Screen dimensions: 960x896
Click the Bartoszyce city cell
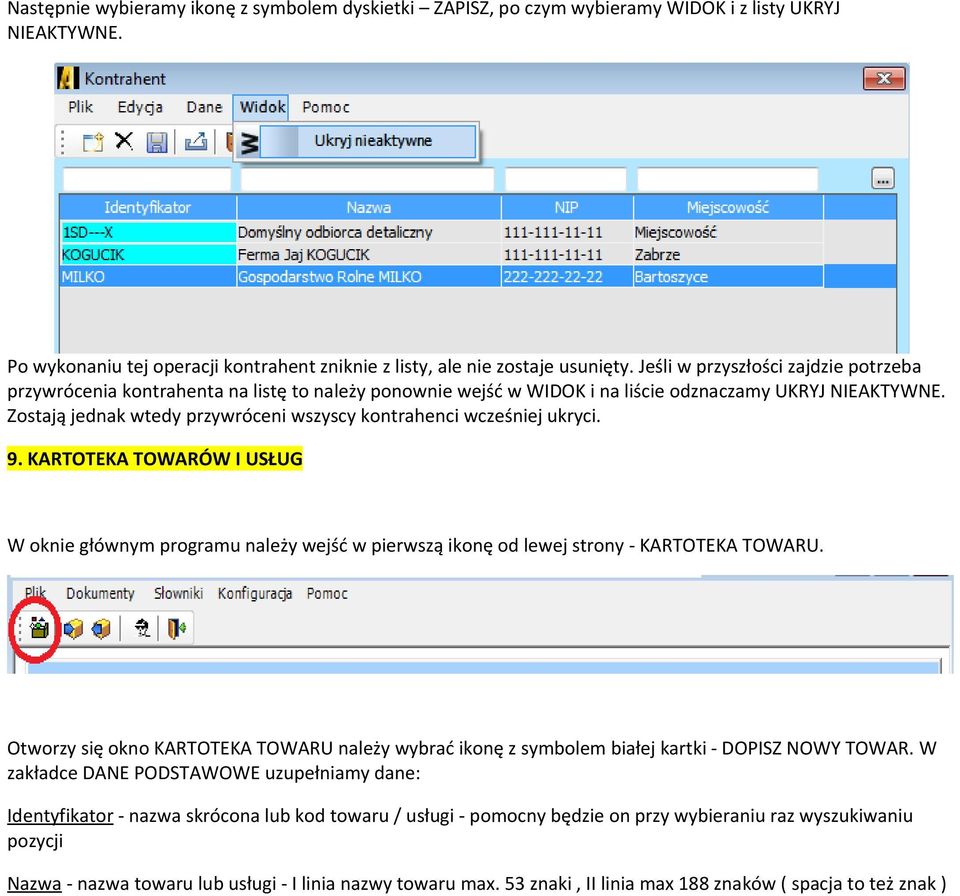coord(727,277)
